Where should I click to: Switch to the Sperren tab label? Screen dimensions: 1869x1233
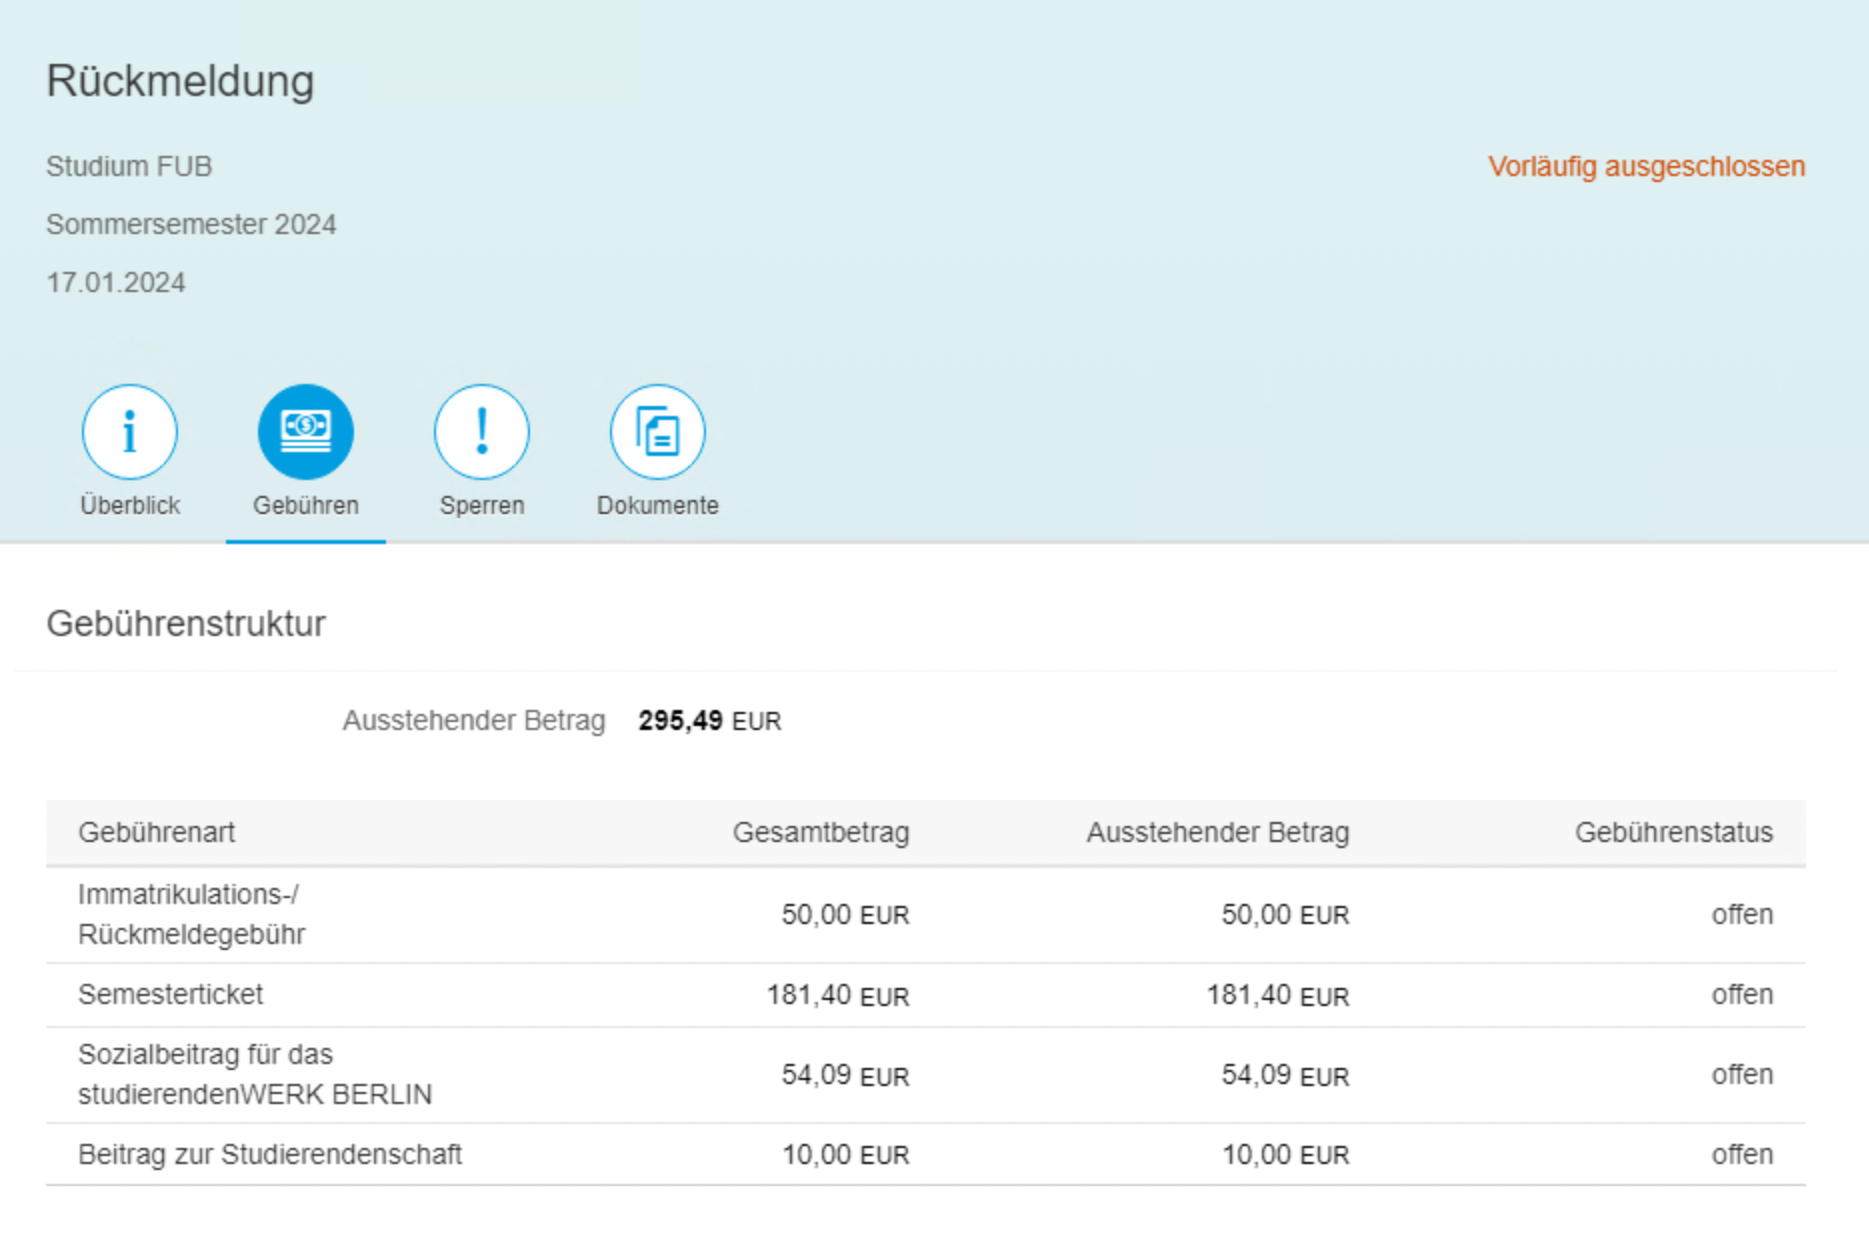click(x=481, y=505)
